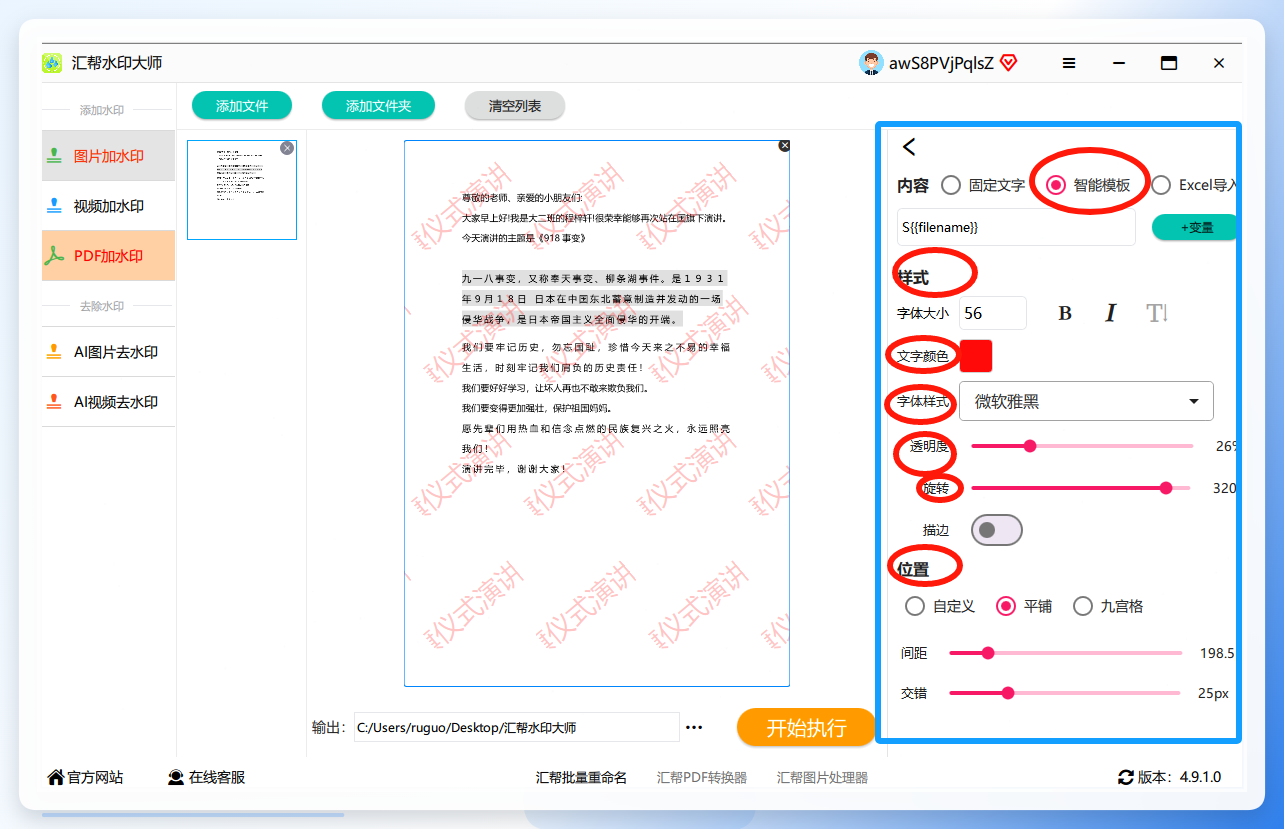Click the back arrow in settings panel
Viewport: 1284px width, 829px height.
909,147
